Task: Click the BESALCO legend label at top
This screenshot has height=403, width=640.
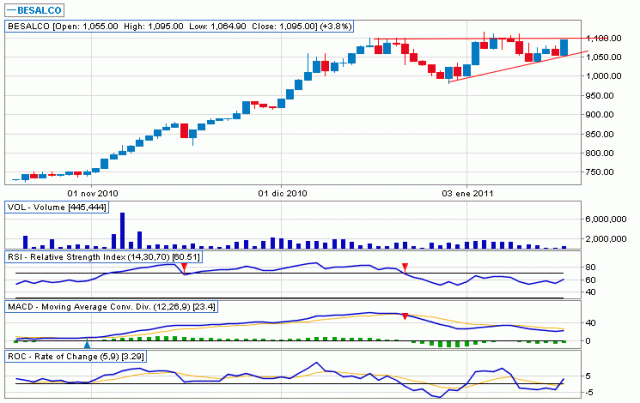Action: pos(35,10)
